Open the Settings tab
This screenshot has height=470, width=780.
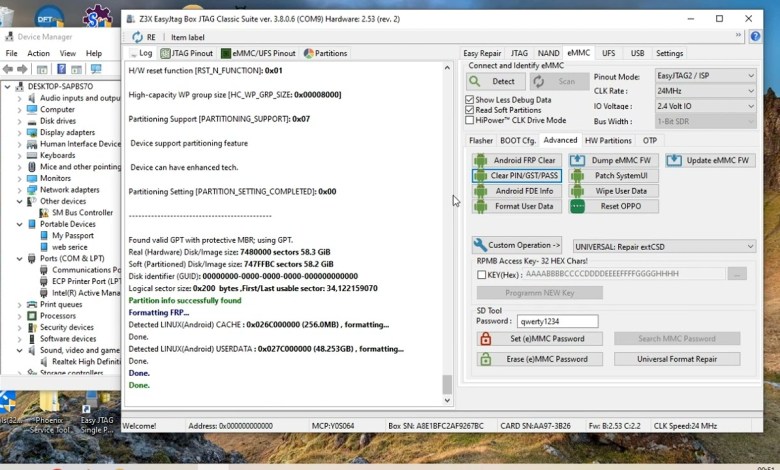pos(669,53)
